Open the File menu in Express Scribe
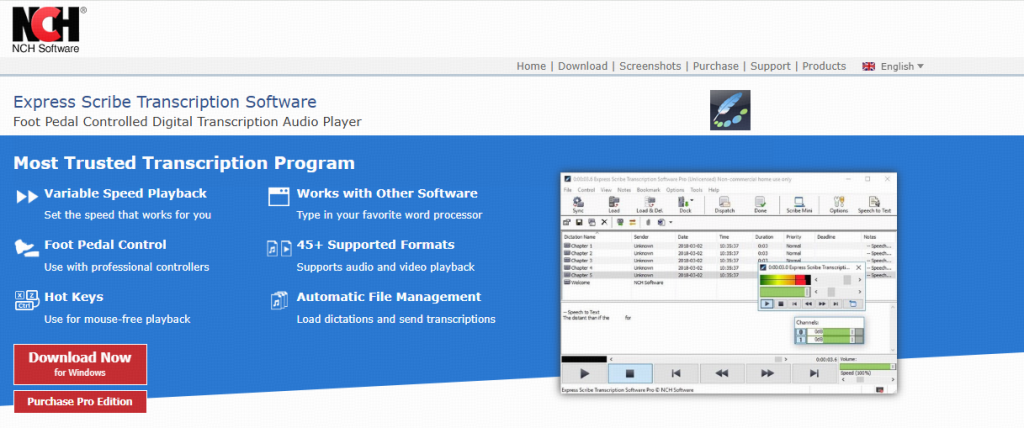Screen dimensions: 1024x428 tap(568, 190)
